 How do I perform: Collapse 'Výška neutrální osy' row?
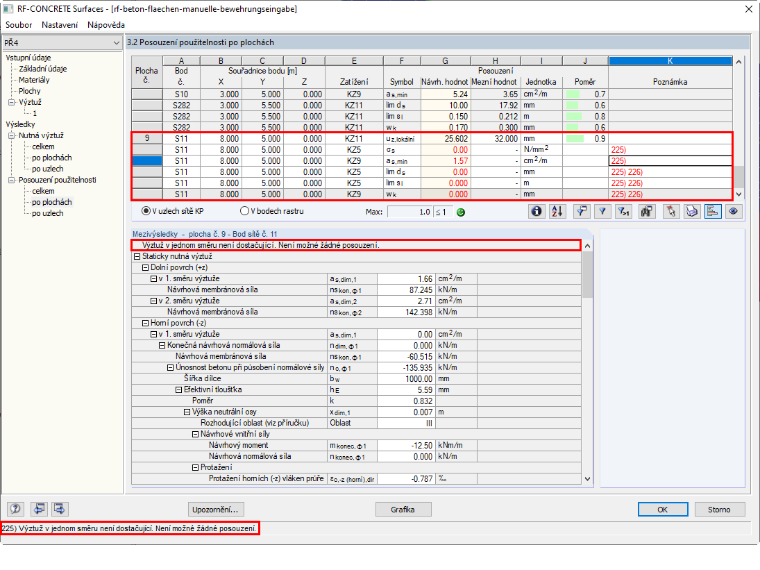tap(187, 412)
